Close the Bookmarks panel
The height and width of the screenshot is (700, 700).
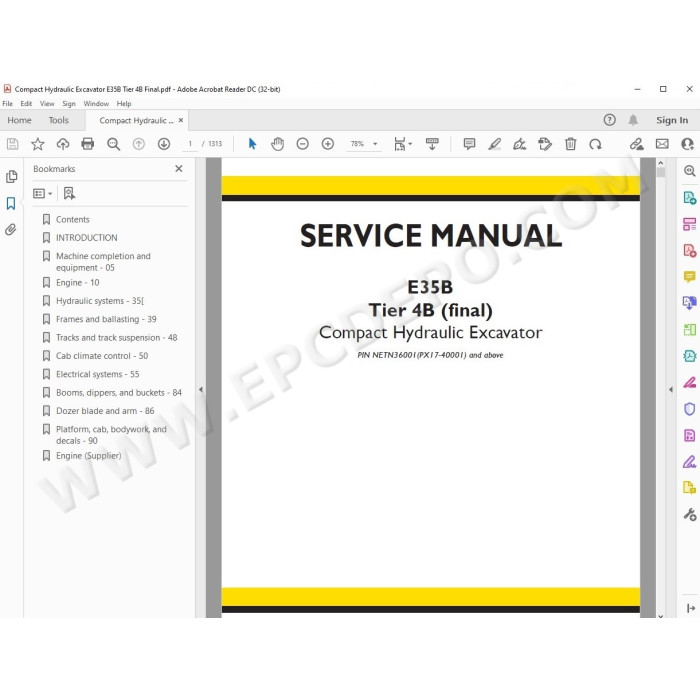pos(179,169)
